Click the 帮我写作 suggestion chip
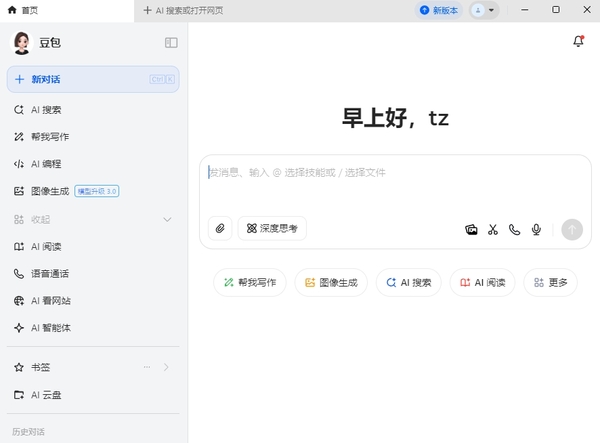600x443 pixels. coord(250,282)
